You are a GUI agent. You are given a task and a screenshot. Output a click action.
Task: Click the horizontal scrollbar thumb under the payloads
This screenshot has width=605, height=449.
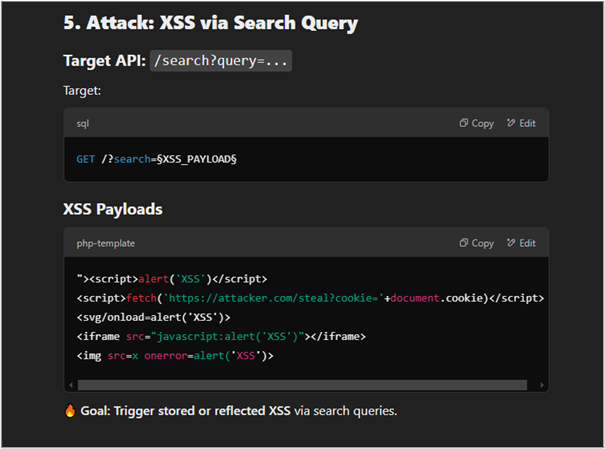pyautogui.click(x=300, y=384)
